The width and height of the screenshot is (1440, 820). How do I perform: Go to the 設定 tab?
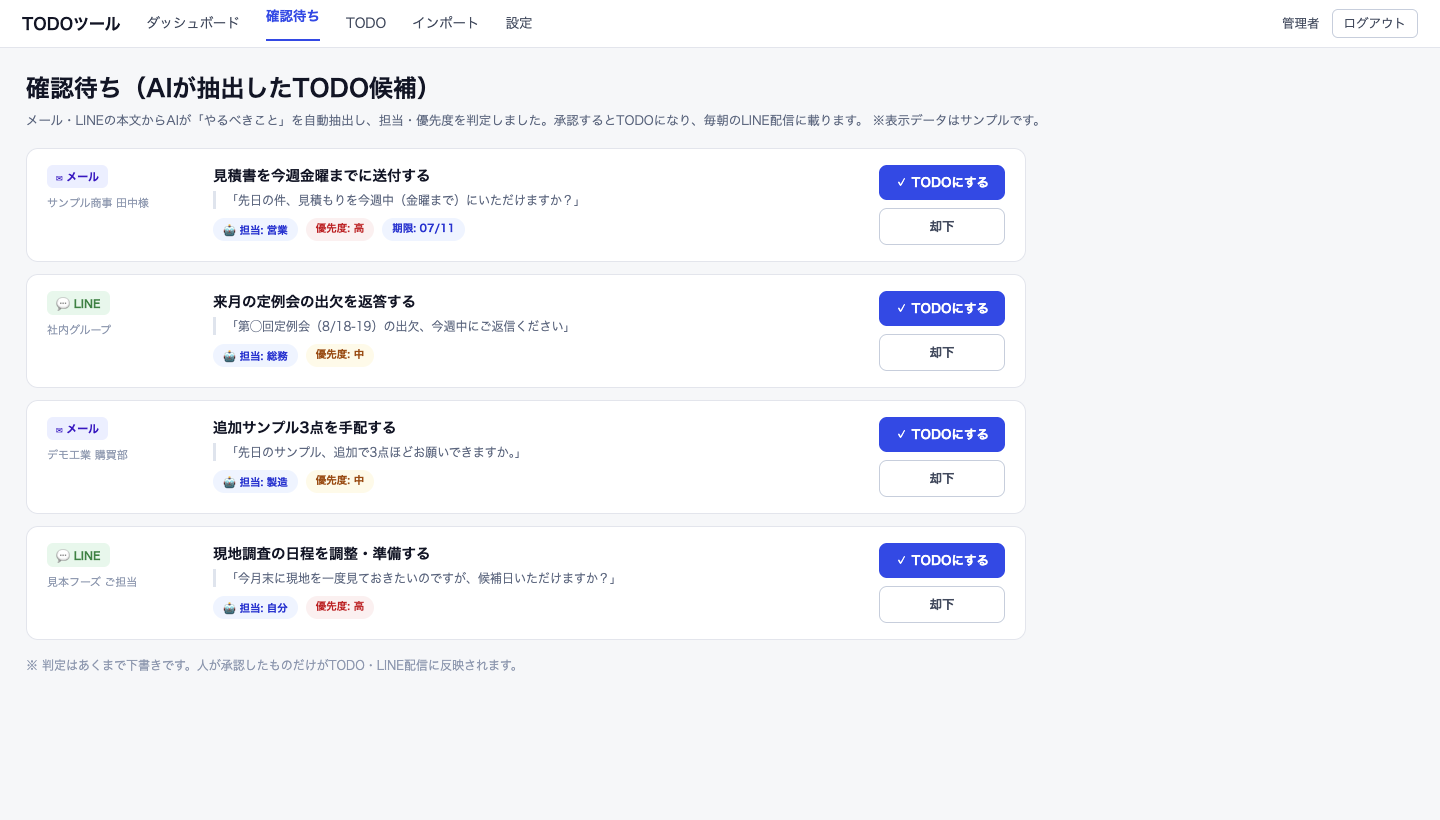(x=519, y=23)
